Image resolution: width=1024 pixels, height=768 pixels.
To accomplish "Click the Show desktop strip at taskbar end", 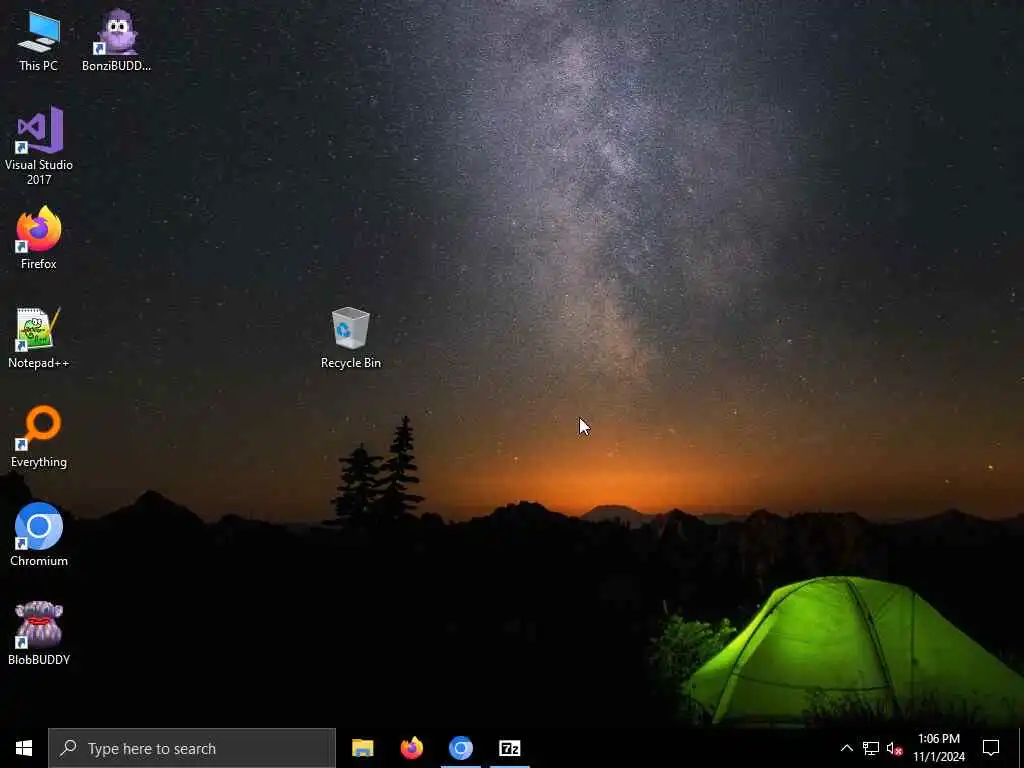I will (x=1021, y=748).
